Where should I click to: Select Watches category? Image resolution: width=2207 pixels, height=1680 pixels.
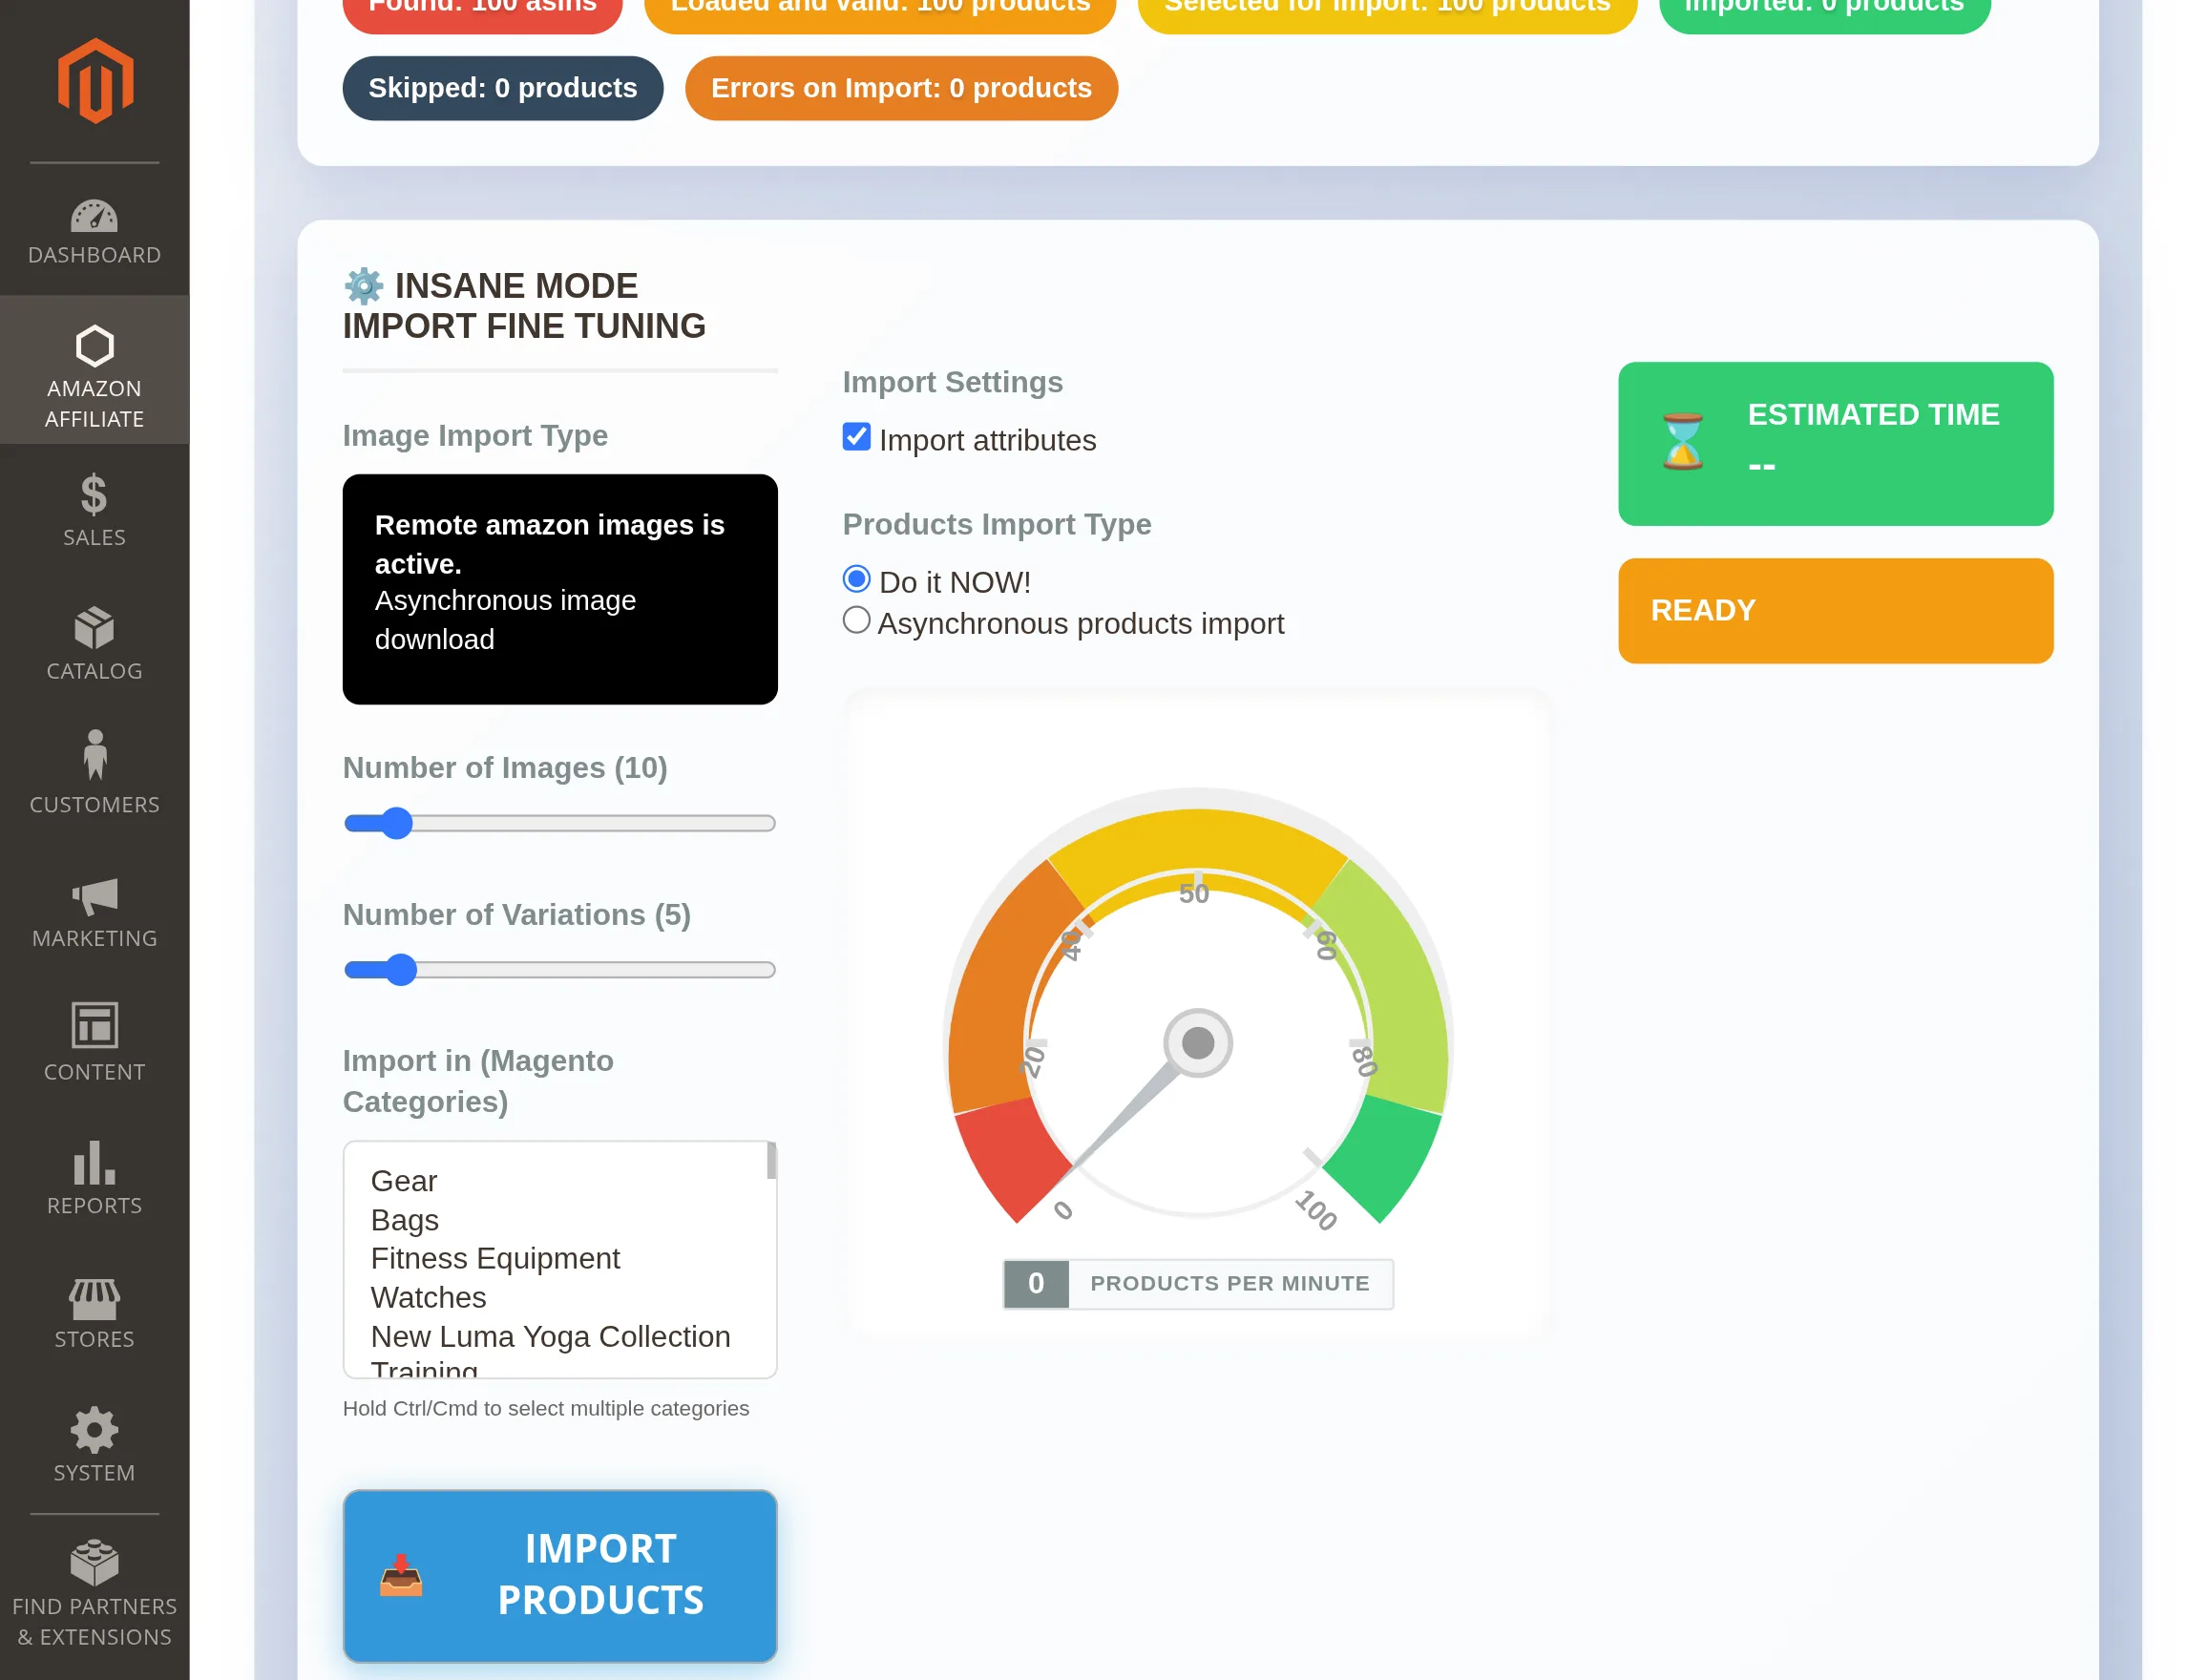coord(428,1298)
